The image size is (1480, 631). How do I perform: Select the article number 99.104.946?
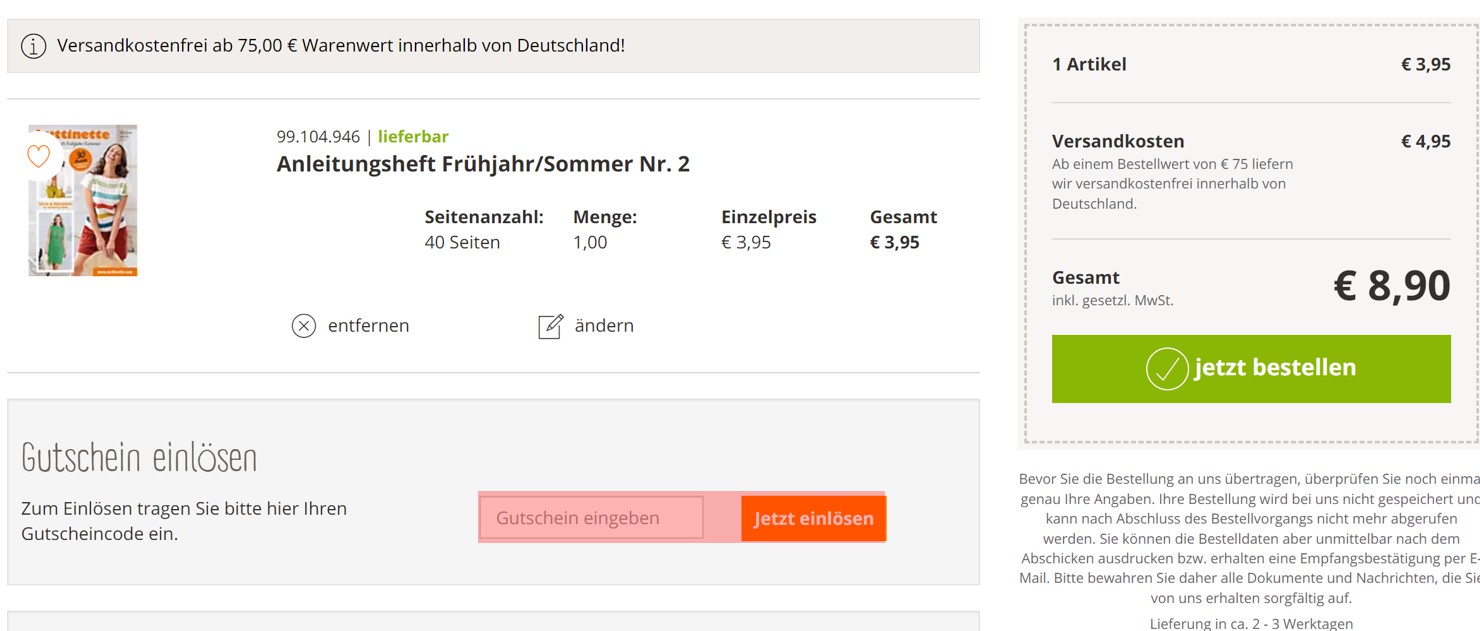point(318,137)
